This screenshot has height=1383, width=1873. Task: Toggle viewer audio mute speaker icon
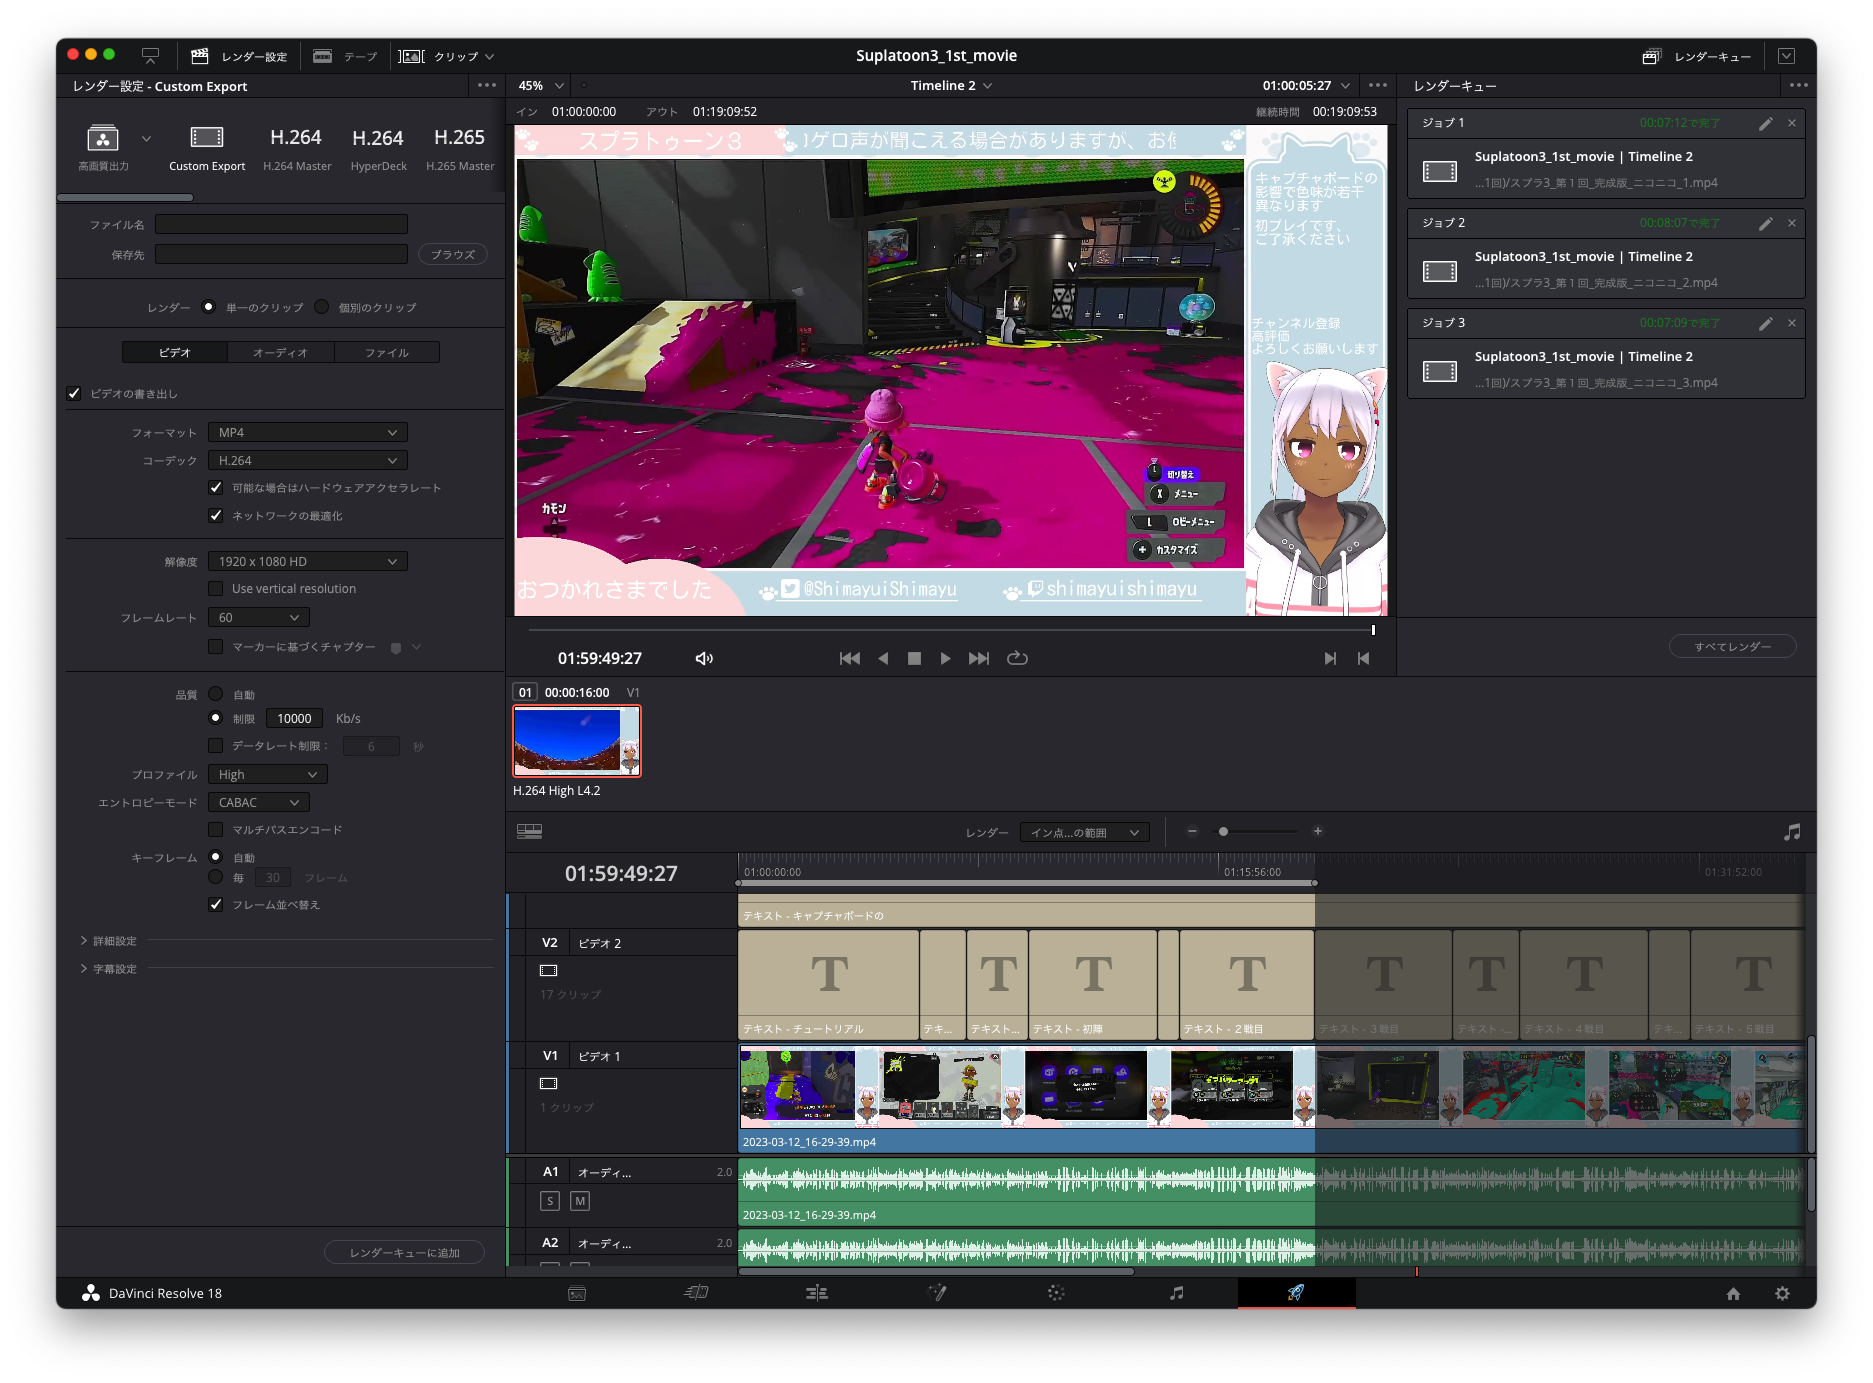[x=704, y=658]
